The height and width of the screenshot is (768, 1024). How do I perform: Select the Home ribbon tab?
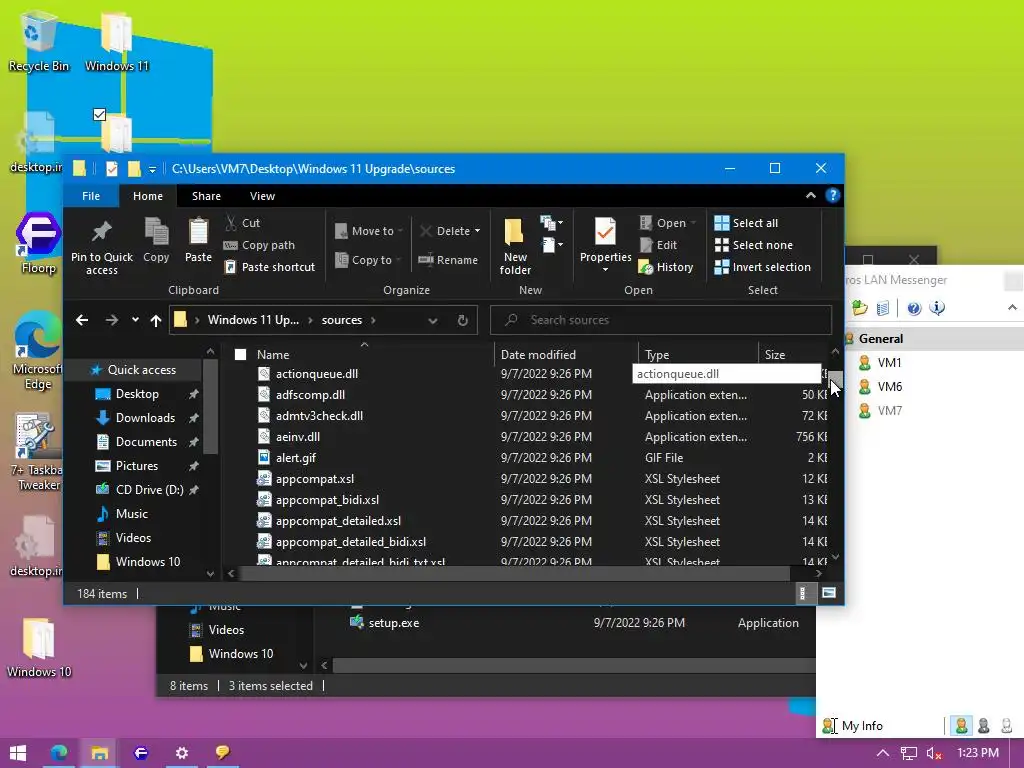point(148,196)
